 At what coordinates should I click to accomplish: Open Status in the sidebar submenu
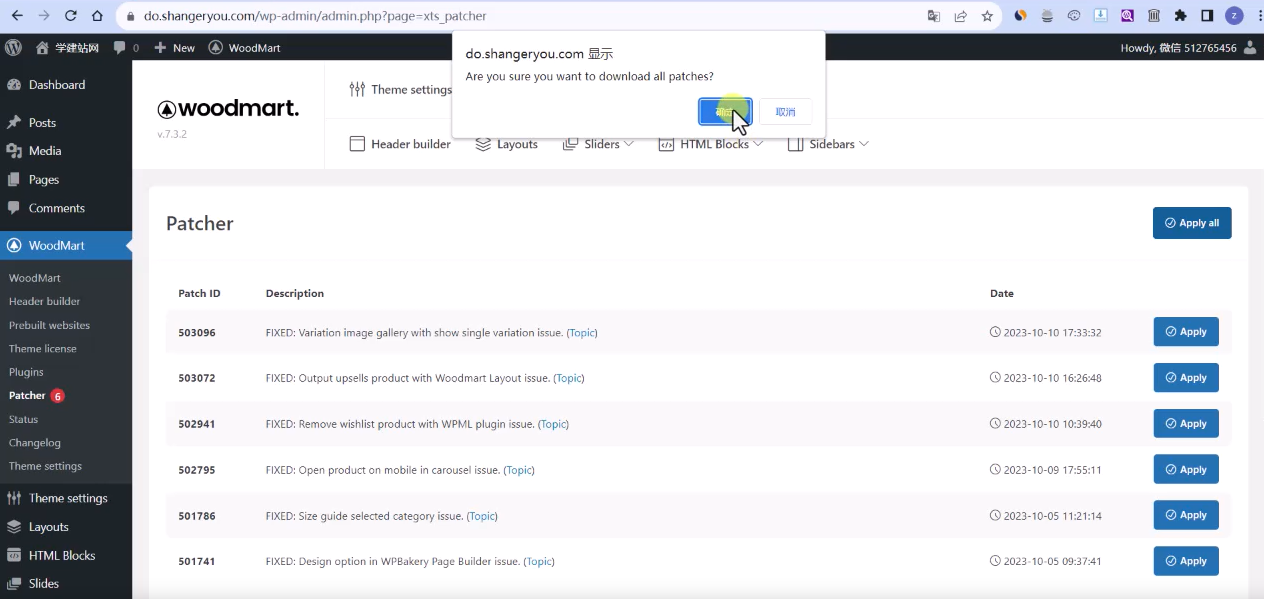[x=23, y=419]
